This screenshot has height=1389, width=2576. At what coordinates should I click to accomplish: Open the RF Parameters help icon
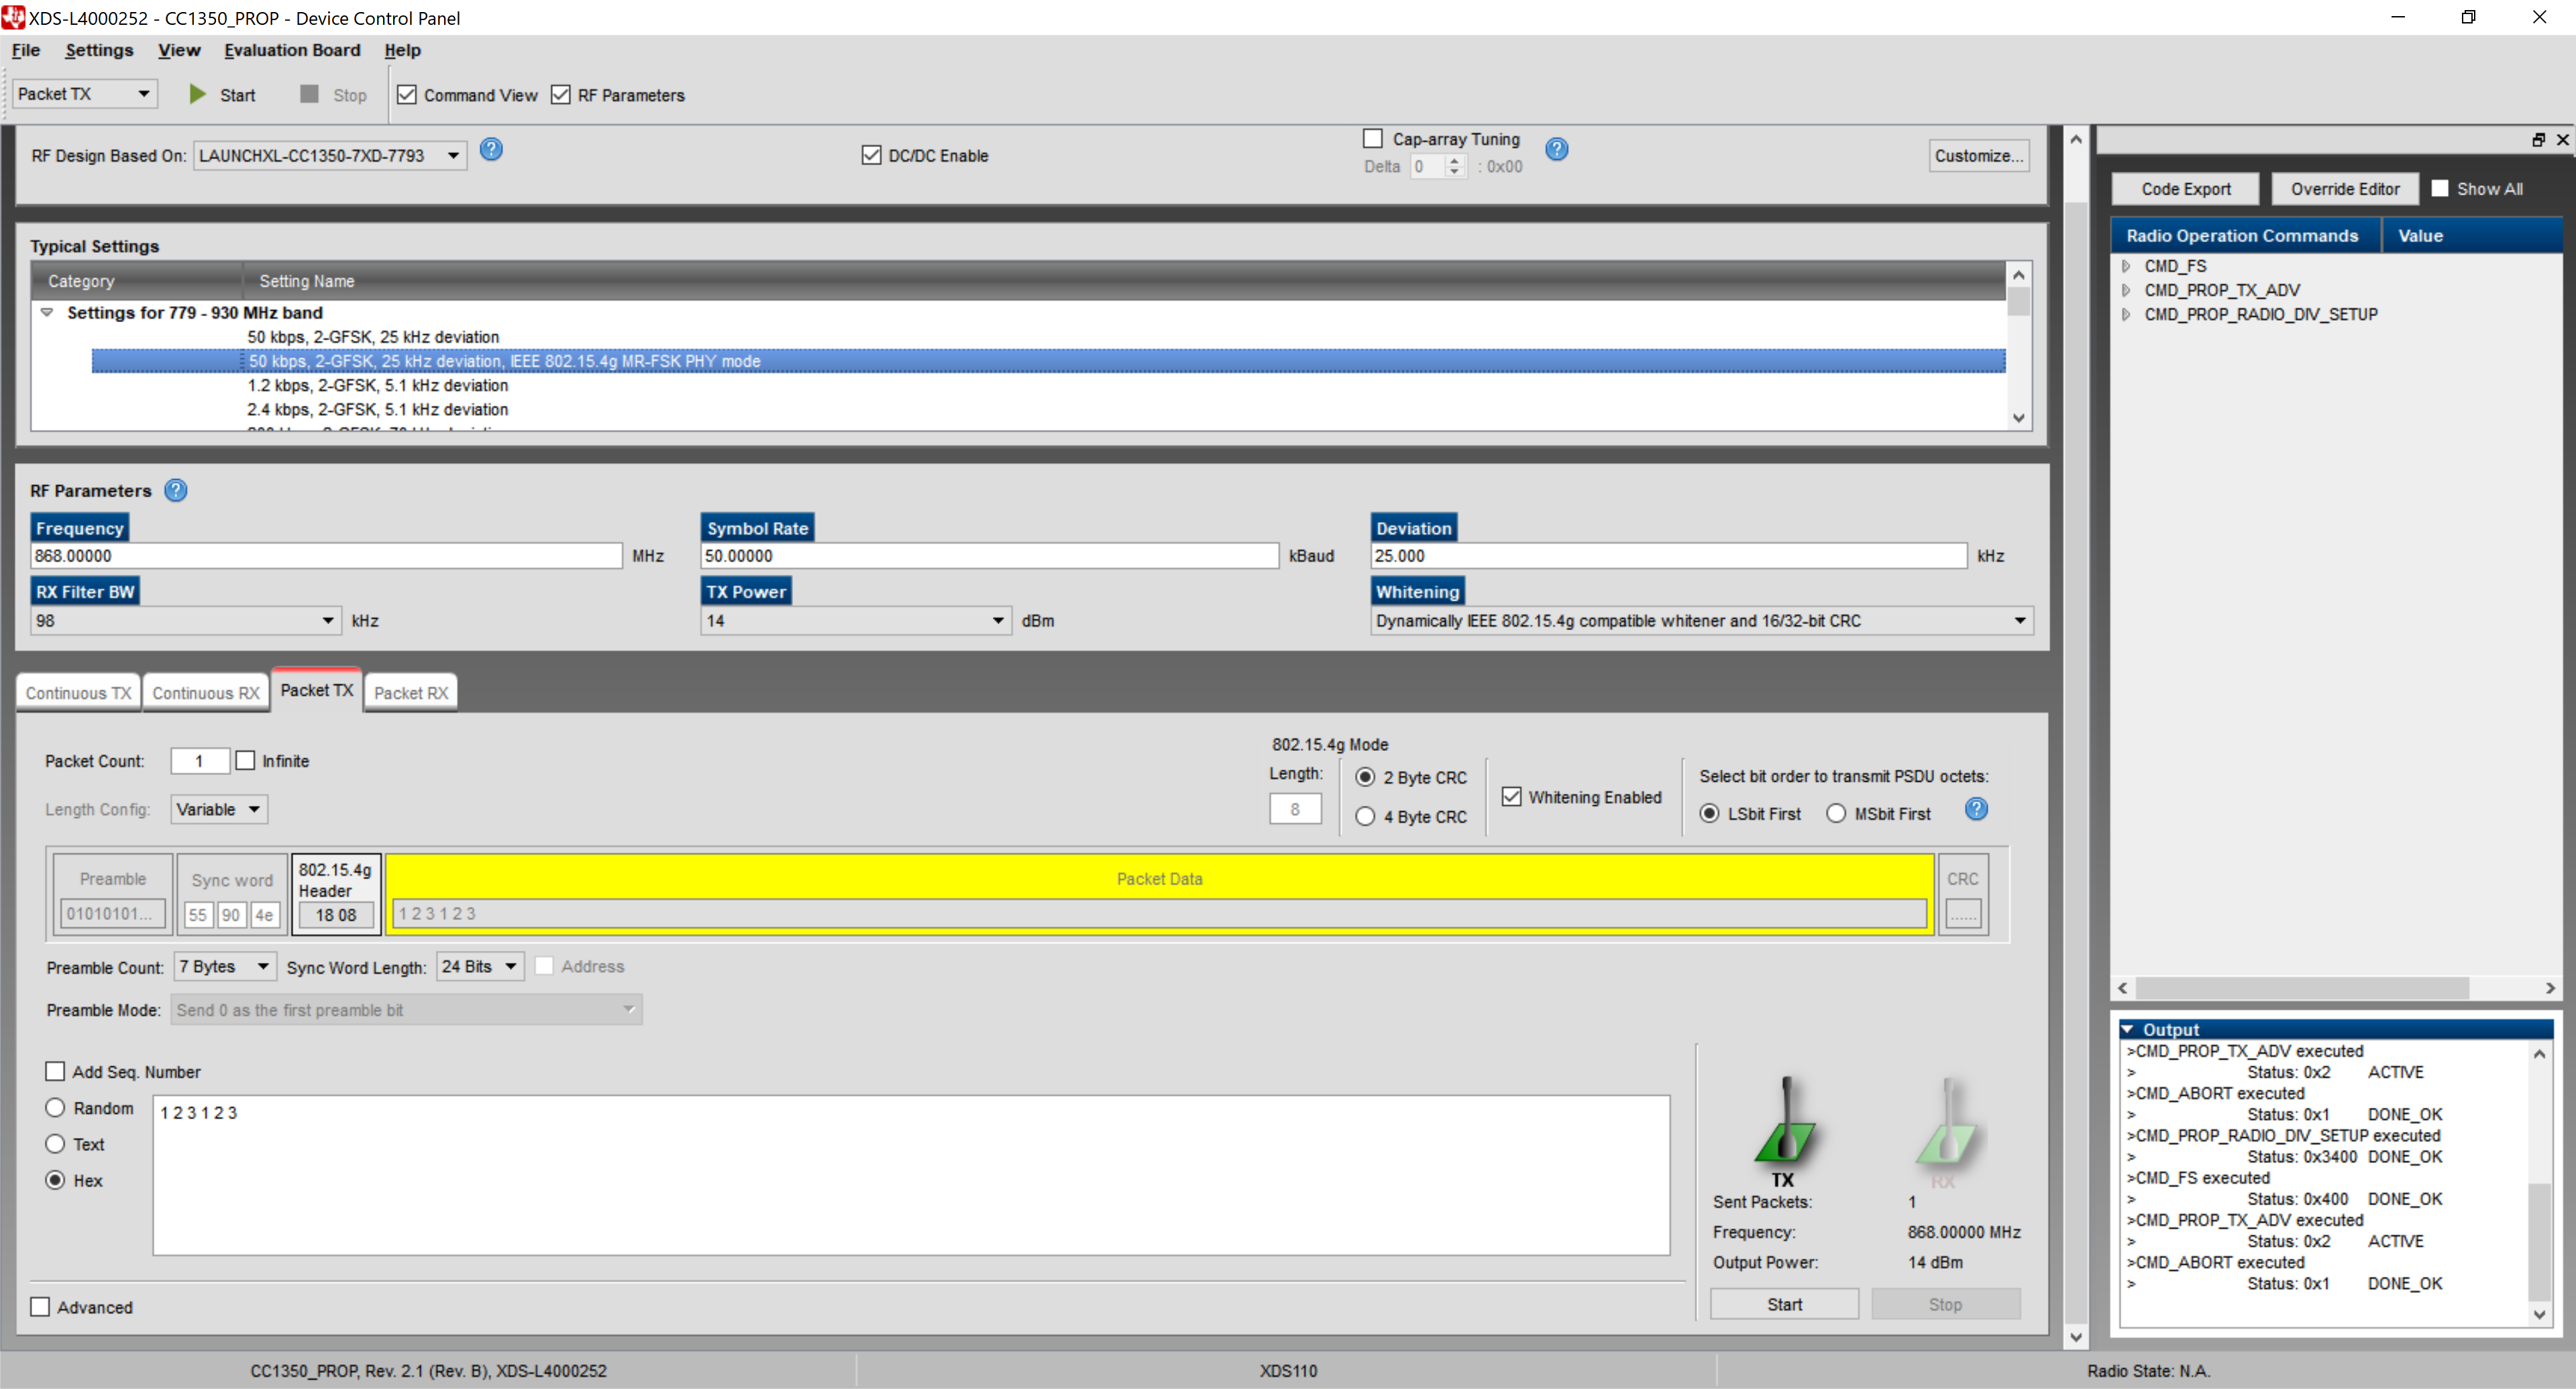coord(176,490)
